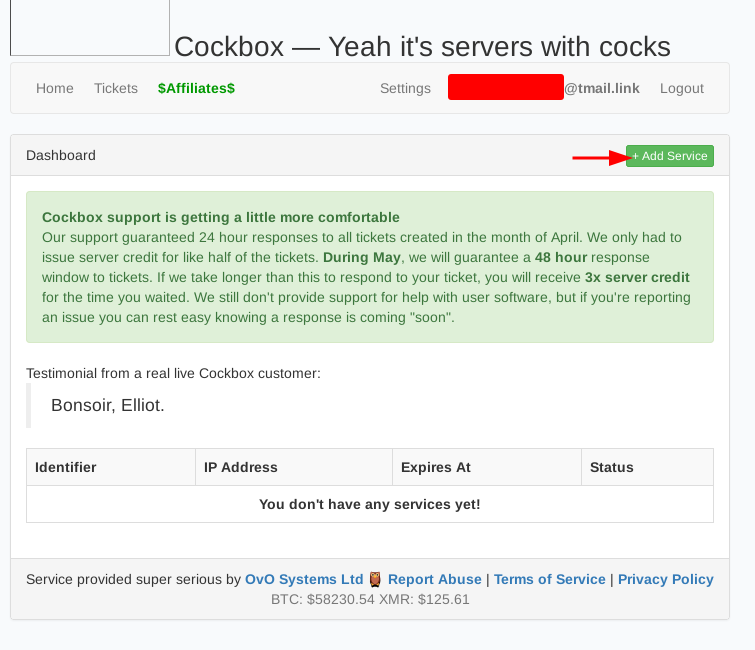Read the Terms of Service link
This screenshot has width=755, height=650.
tap(550, 579)
